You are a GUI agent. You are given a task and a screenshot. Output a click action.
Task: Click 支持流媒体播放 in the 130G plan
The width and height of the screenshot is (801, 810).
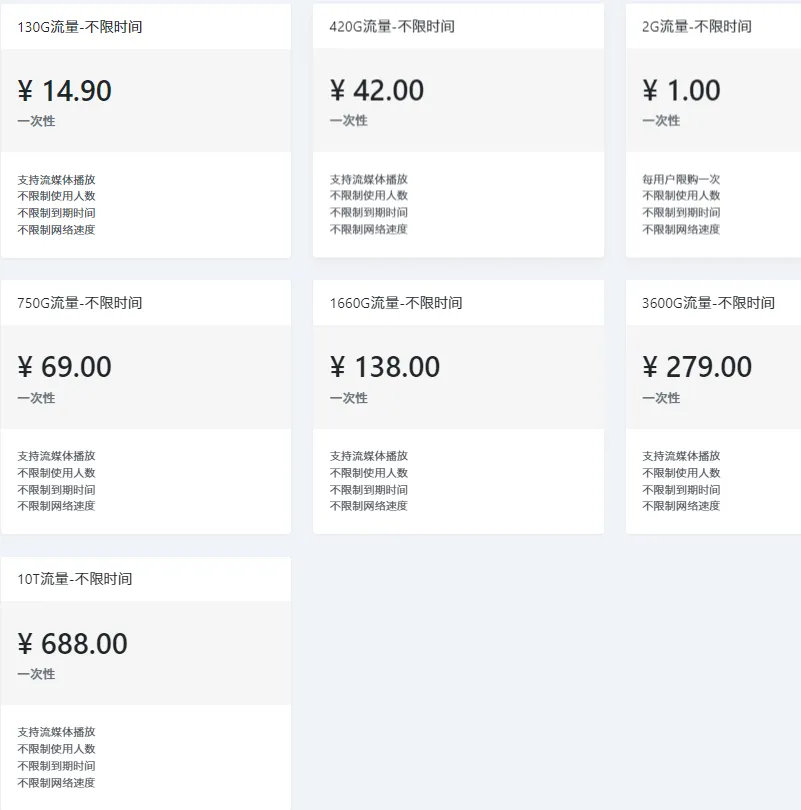click(x=56, y=180)
